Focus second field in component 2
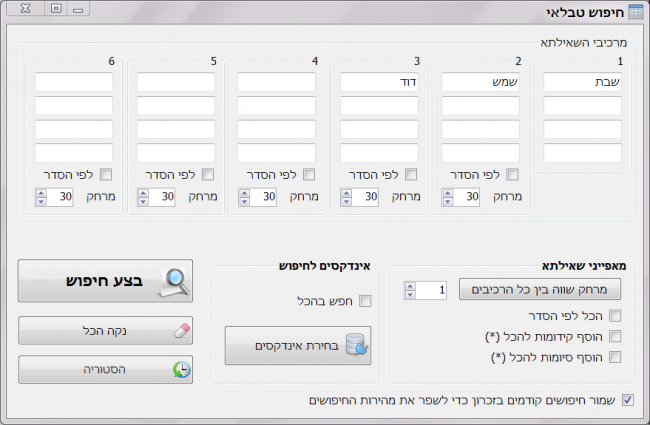 (x=480, y=106)
